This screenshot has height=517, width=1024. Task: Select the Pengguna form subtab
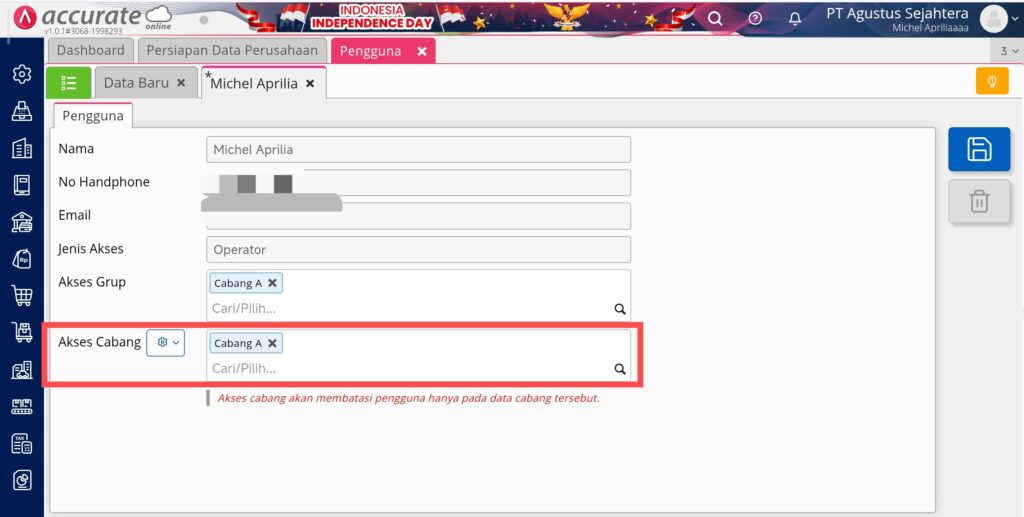coord(93,116)
